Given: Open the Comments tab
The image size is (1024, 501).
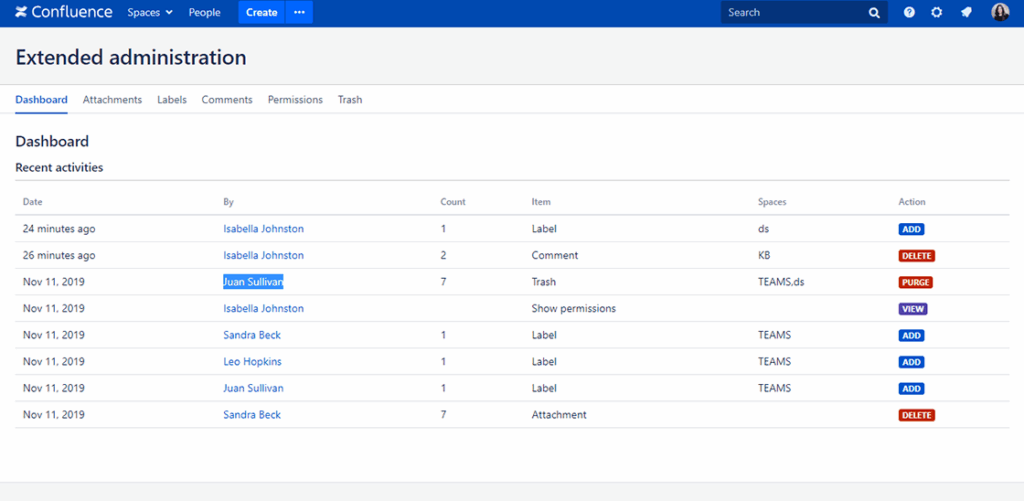Looking at the screenshot, I should [x=227, y=100].
